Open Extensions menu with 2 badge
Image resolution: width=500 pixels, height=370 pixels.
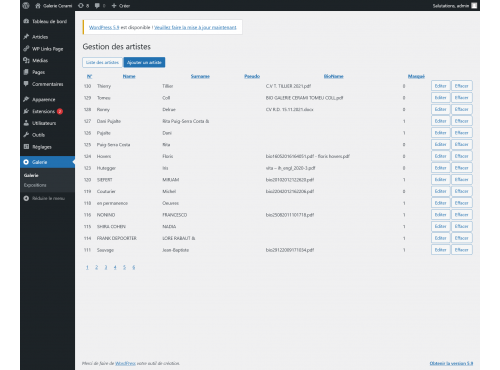(43, 111)
